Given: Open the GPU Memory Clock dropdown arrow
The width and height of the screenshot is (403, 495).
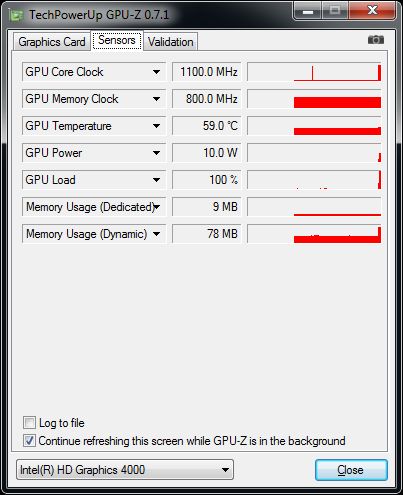Looking at the screenshot, I should [x=156, y=99].
